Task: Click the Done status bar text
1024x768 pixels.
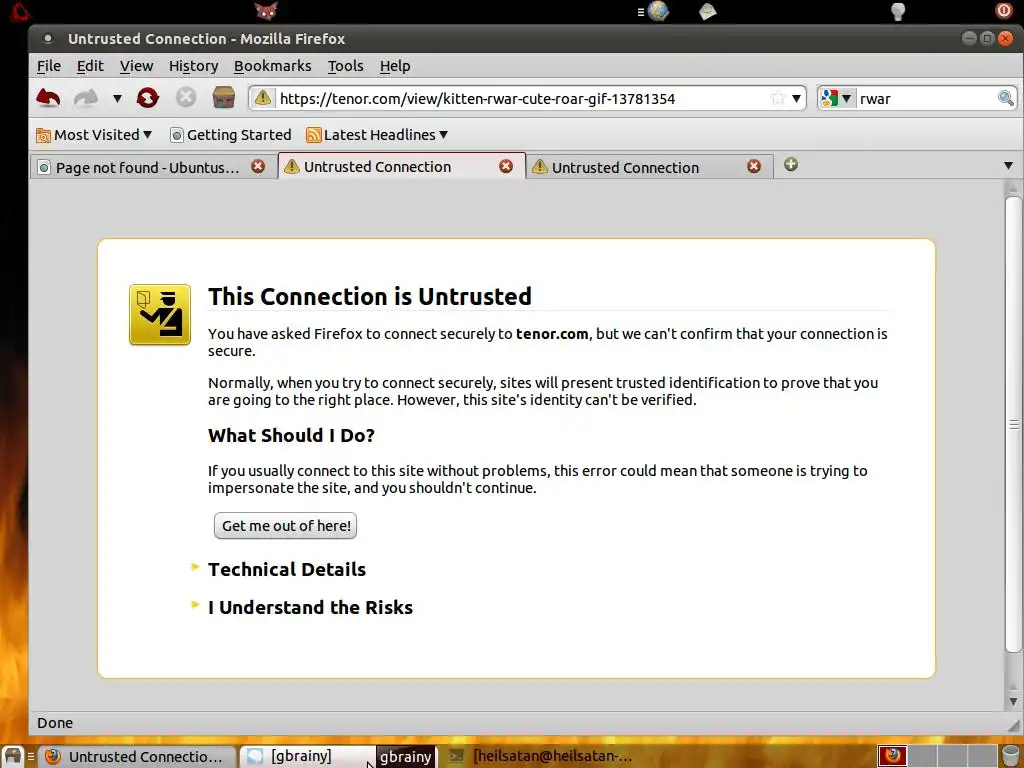Action: click(x=55, y=723)
